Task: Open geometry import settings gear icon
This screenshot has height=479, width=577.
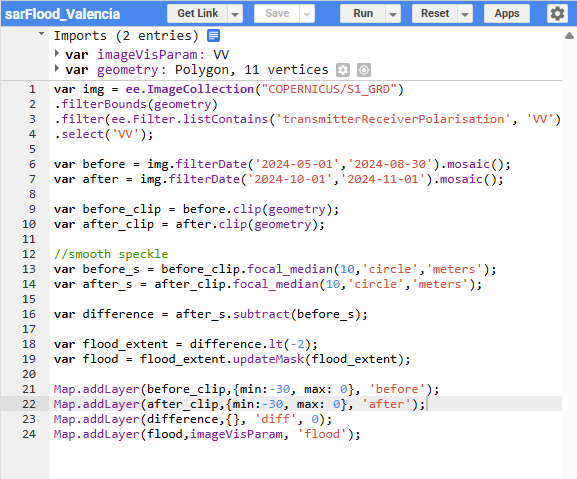Action: (x=343, y=70)
